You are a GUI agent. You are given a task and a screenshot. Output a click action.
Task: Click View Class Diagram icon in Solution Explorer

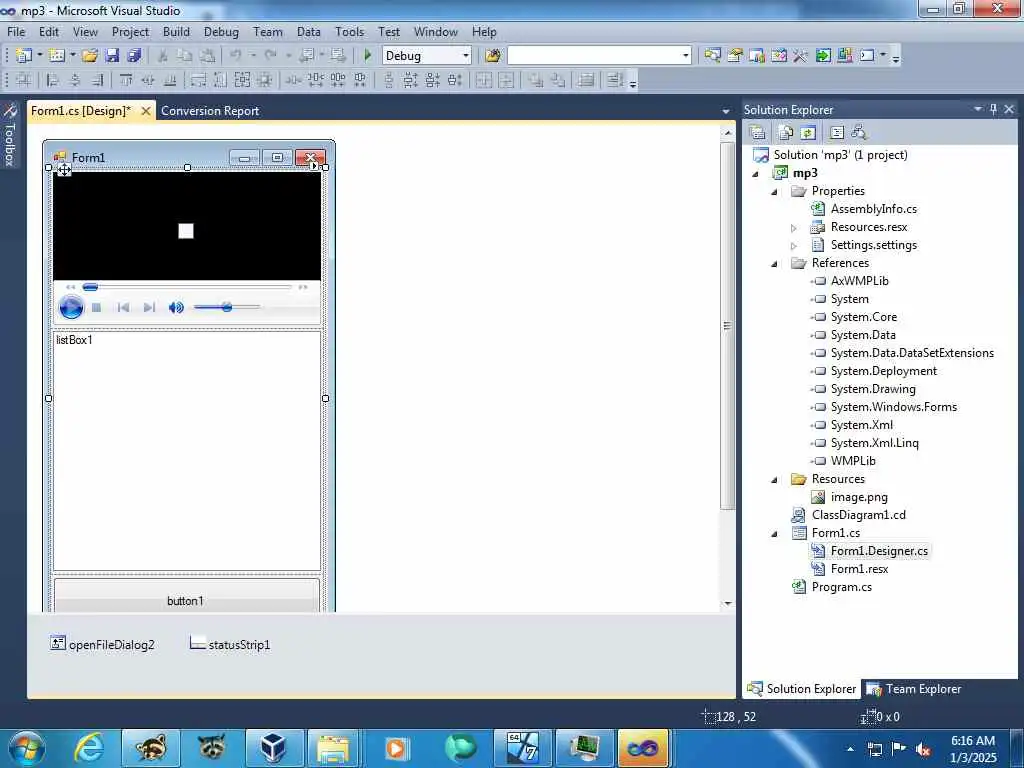pyautogui.click(x=859, y=133)
